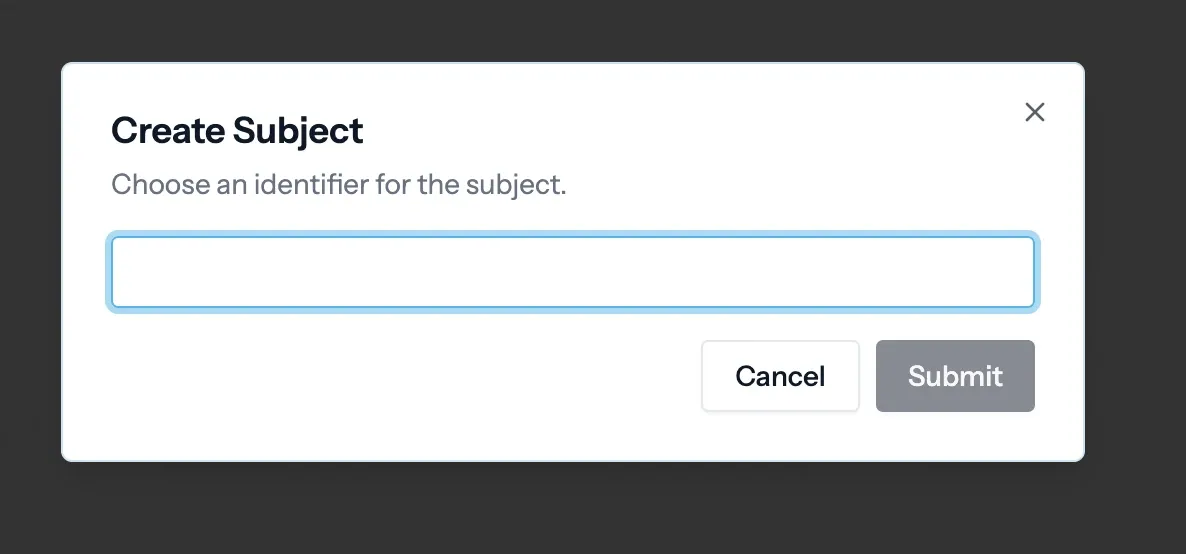The image size is (1186, 554).
Task: Close the Create Subject dialog via X icon
Action: click(x=1035, y=112)
